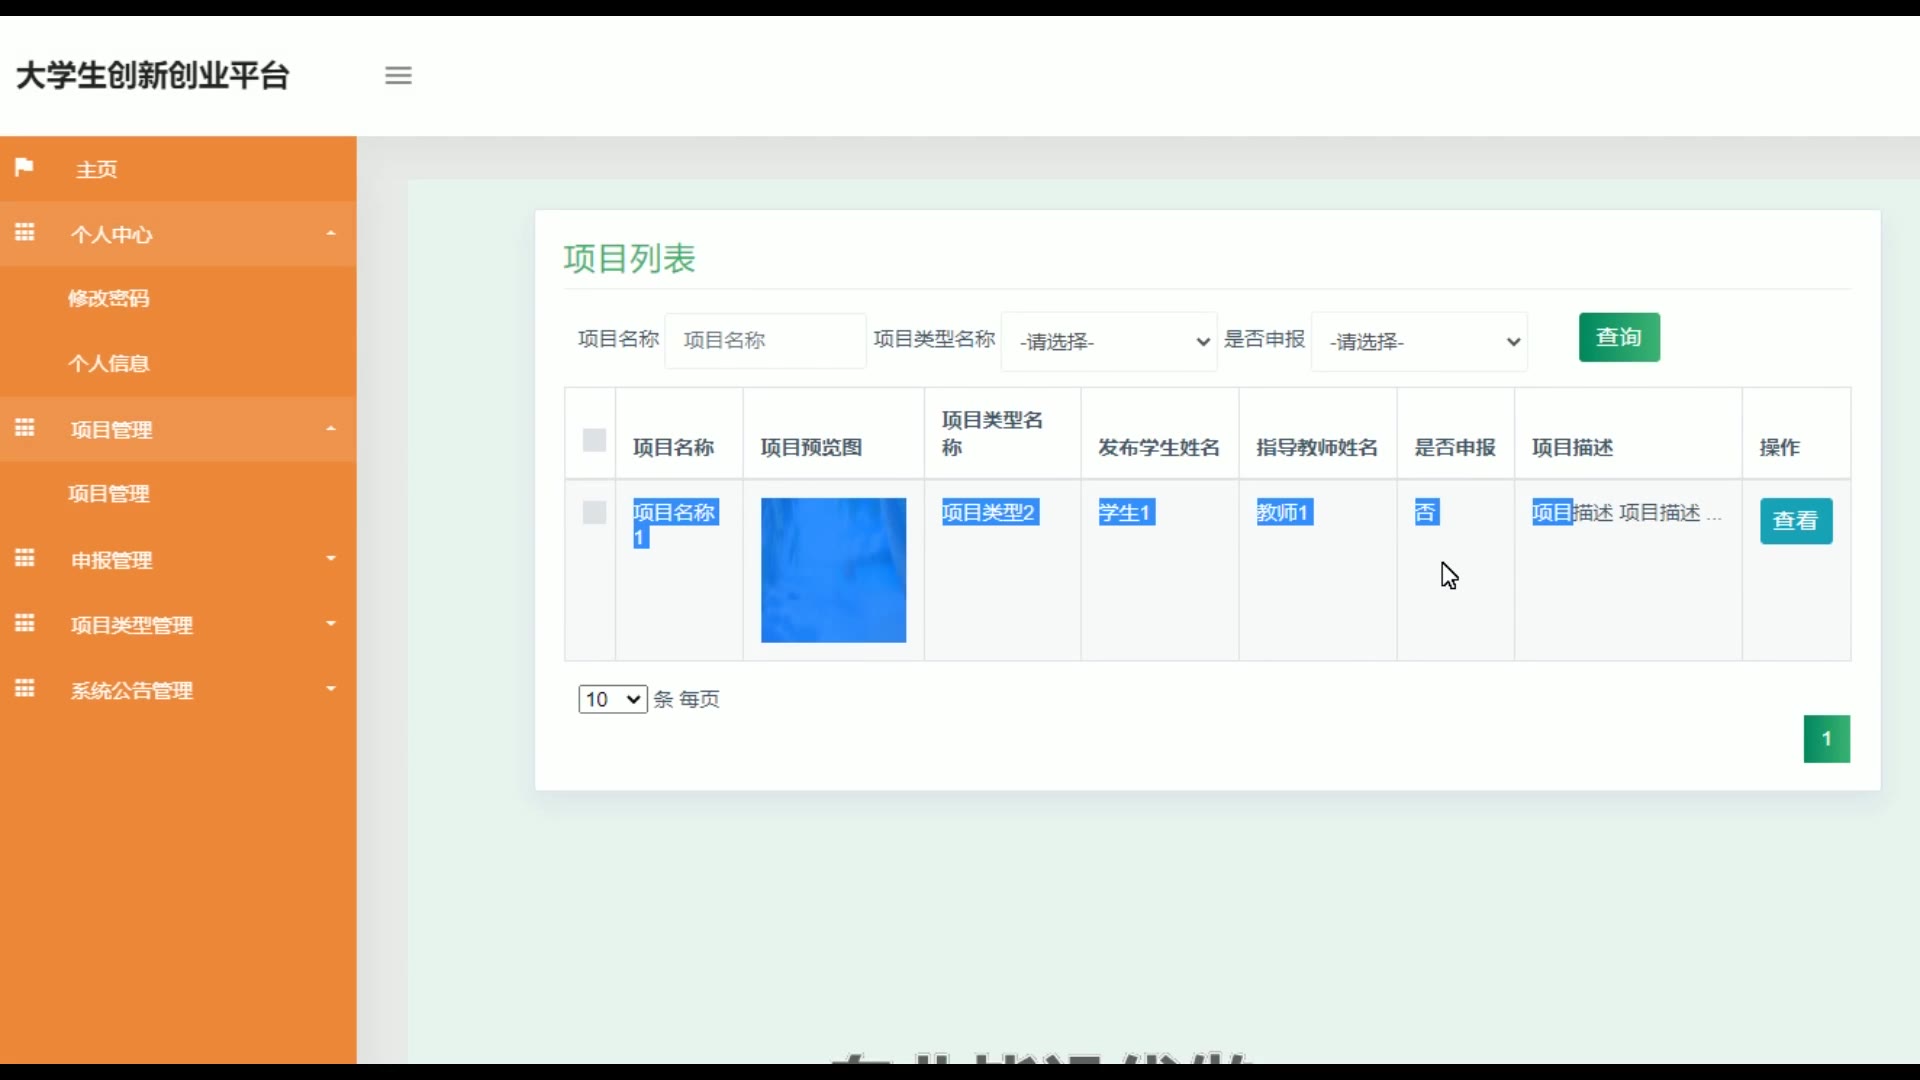Click the grid icon beside 个人中心
Image resolution: width=1920 pixels, height=1080 pixels.
point(25,233)
